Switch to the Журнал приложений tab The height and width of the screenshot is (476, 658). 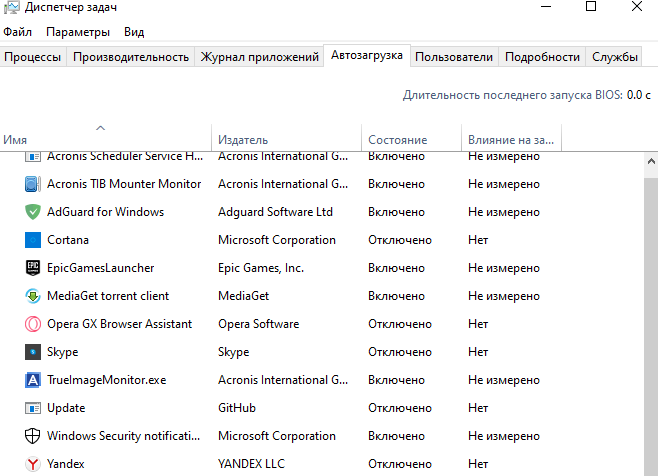pyautogui.click(x=260, y=57)
